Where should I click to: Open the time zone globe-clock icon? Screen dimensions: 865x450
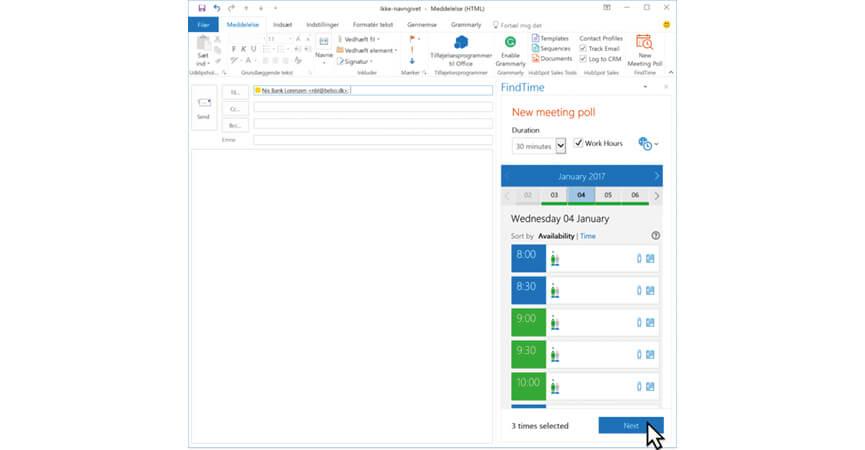(645, 144)
